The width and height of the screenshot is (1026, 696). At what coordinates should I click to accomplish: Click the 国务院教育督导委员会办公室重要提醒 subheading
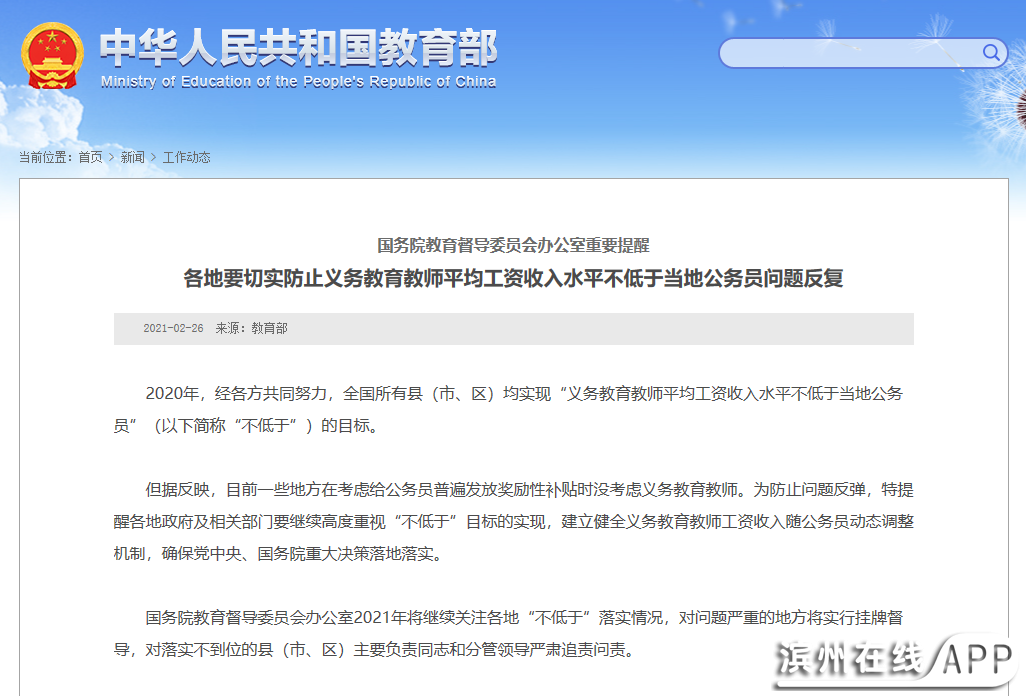(513, 245)
